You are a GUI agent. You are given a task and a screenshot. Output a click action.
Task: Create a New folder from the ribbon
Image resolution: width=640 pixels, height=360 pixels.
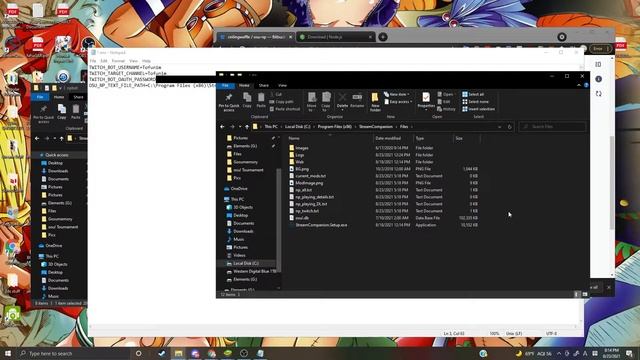pos(375,102)
